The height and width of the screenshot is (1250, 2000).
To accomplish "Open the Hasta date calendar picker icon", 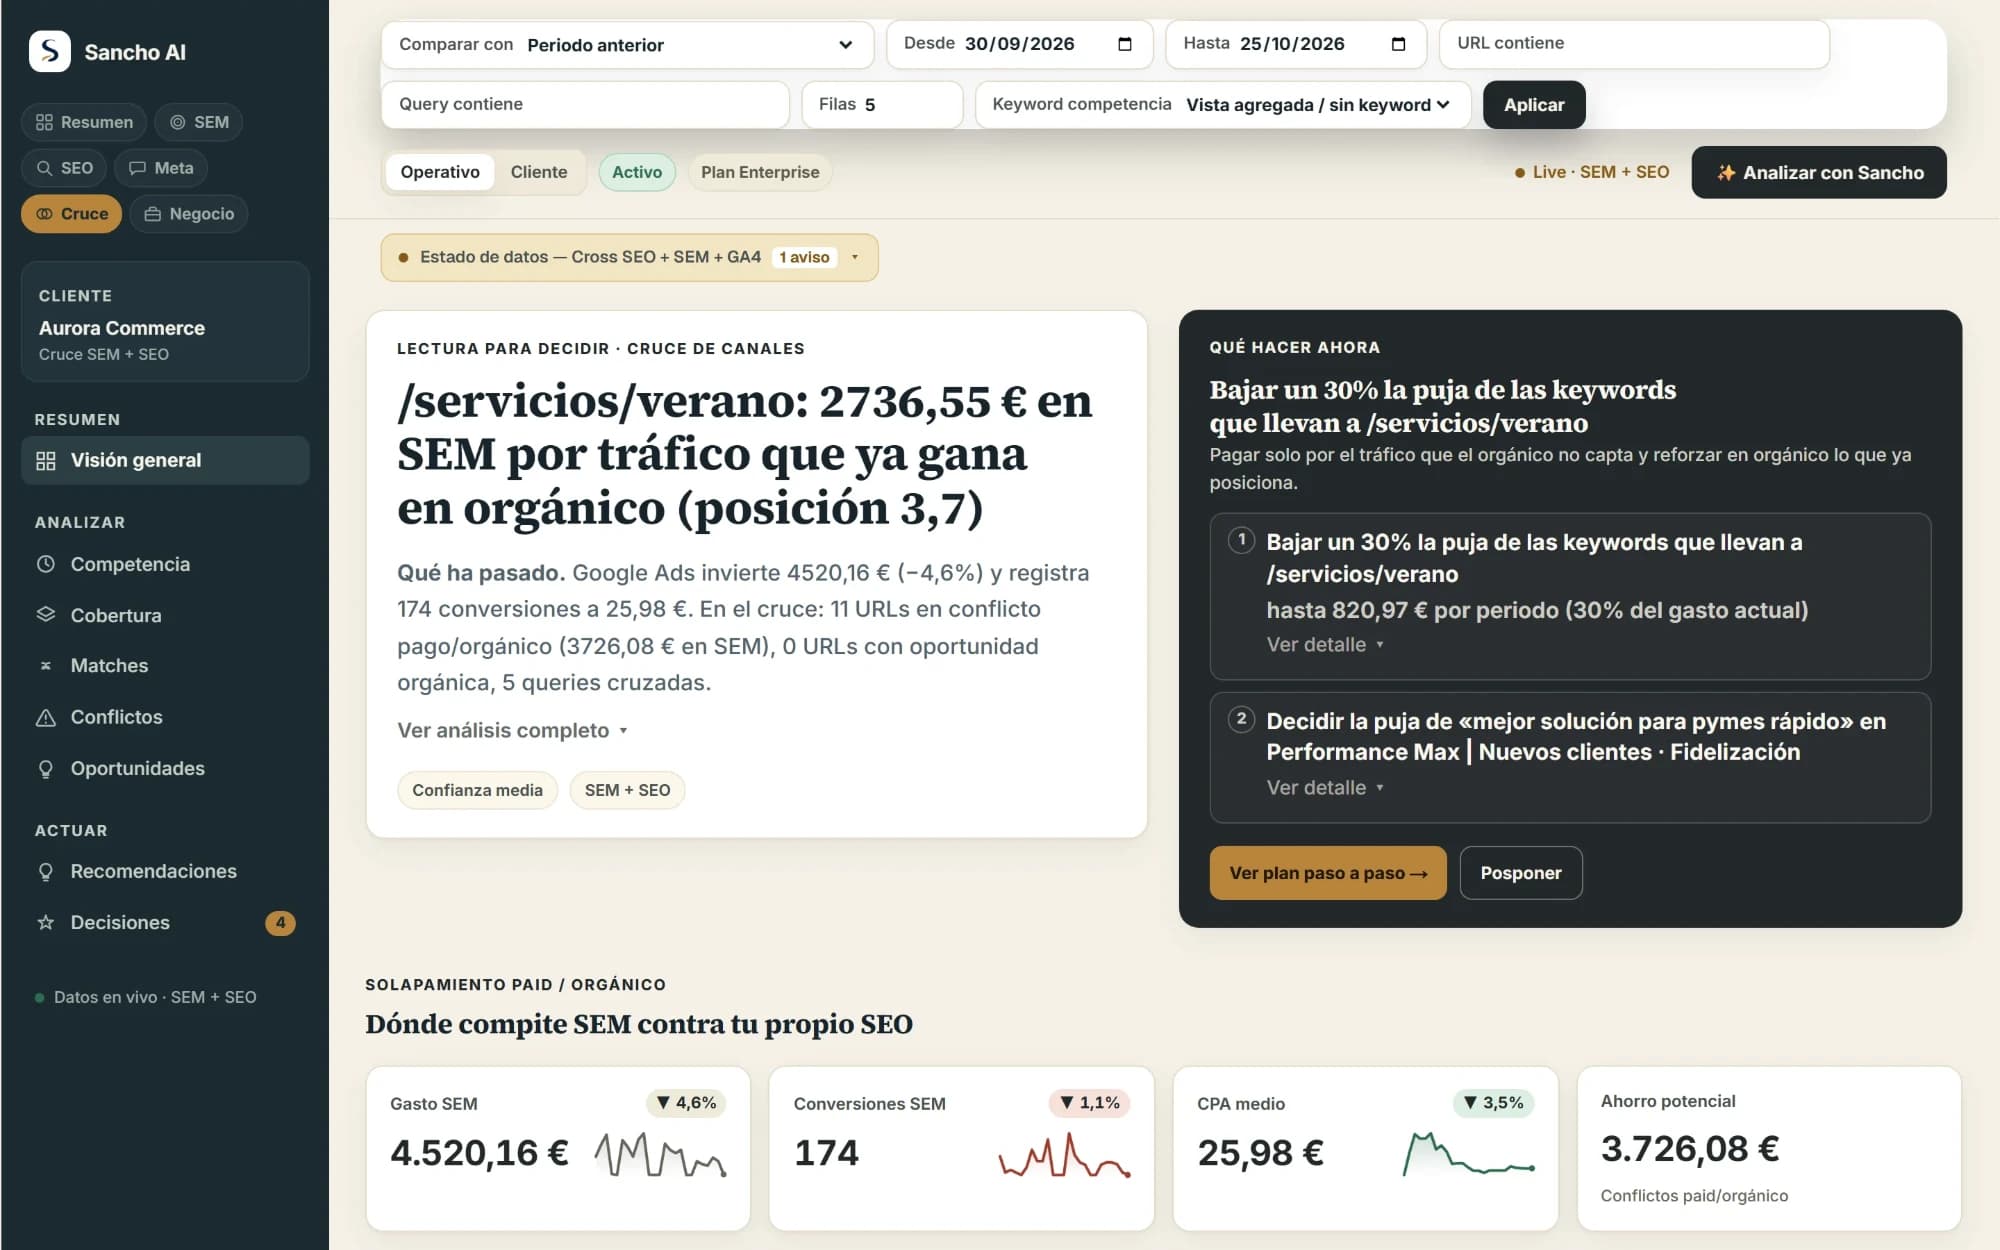I will pyautogui.click(x=1398, y=44).
